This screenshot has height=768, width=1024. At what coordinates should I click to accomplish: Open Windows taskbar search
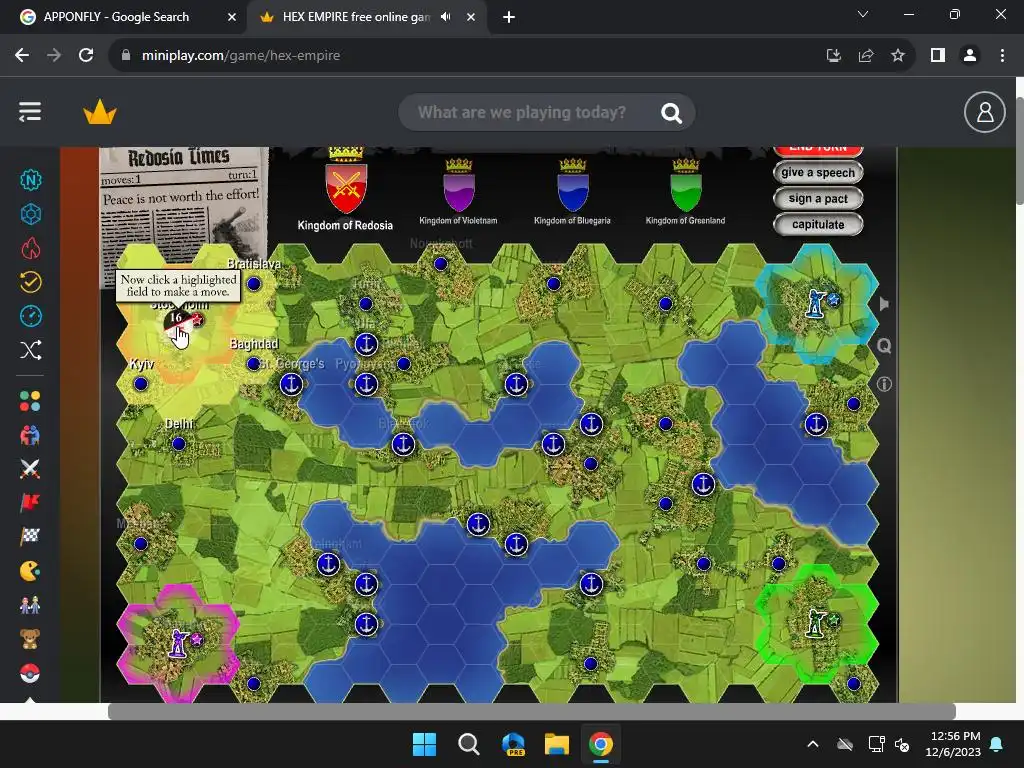point(468,744)
